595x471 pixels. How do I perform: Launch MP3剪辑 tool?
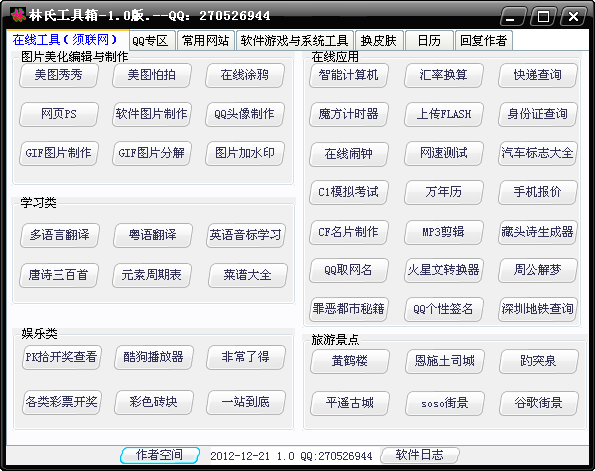tap(444, 232)
